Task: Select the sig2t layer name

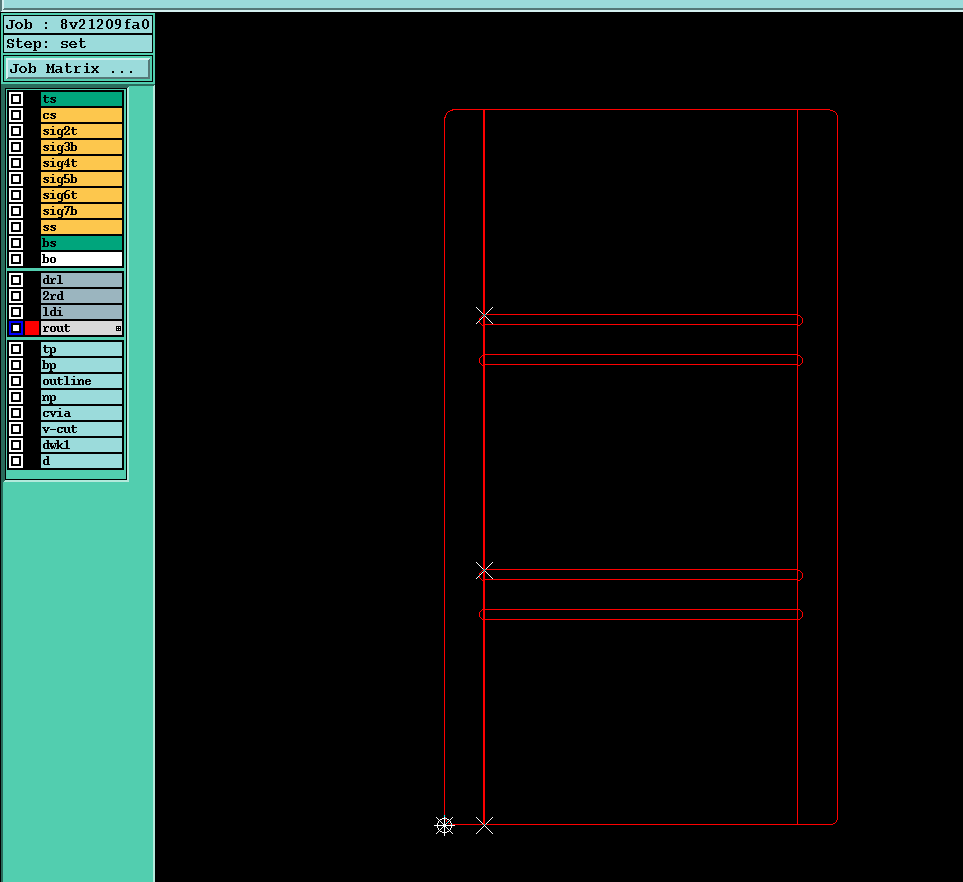Action: click(82, 131)
